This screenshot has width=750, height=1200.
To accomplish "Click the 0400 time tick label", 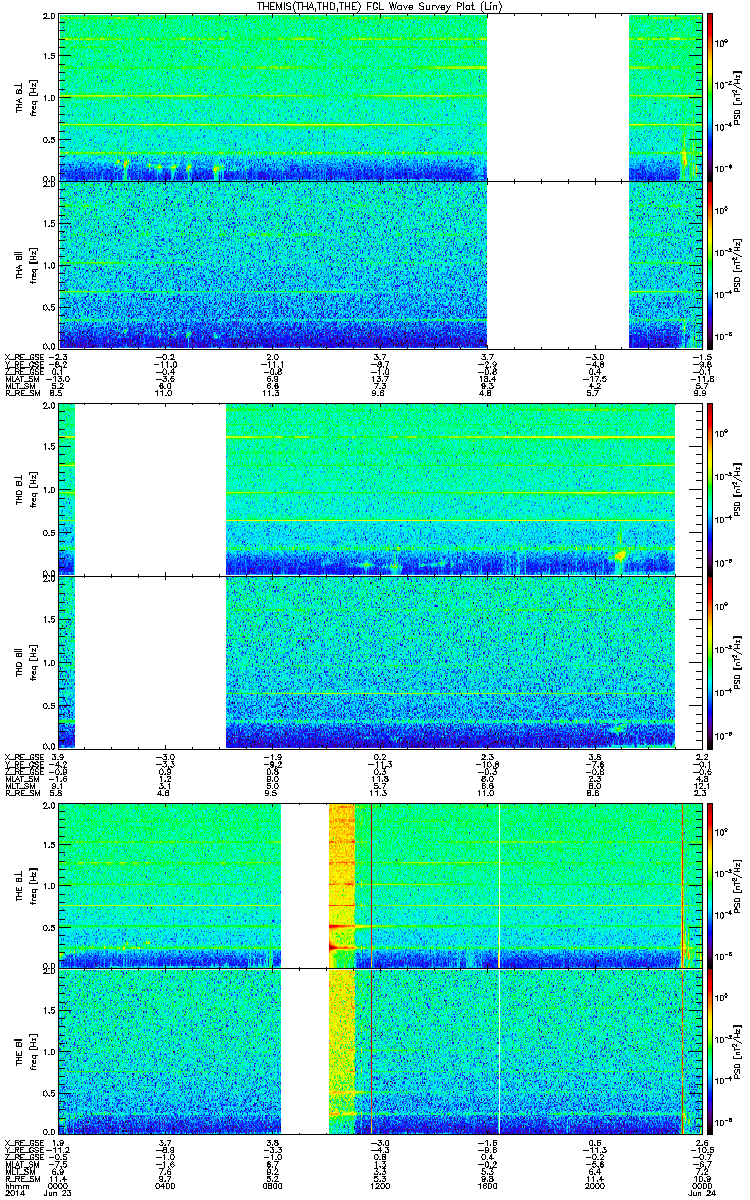I will pyautogui.click(x=165, y=1185).
